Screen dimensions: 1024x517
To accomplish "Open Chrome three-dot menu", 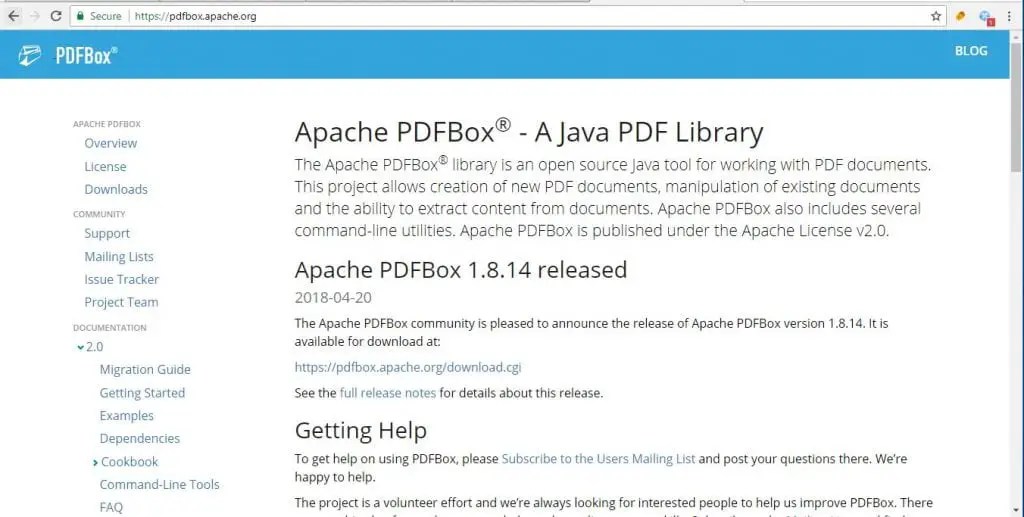I will click(x=1010, y=16).
